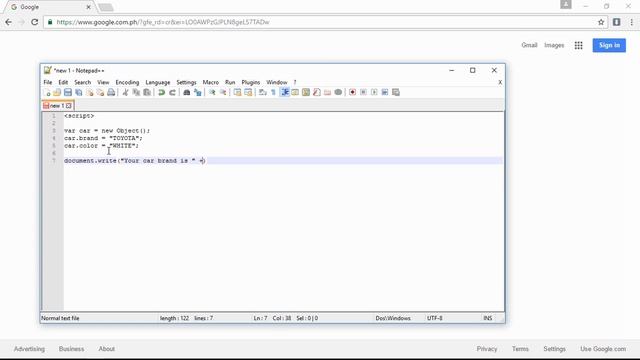Toggle word wrap in toolbar
Image resolution: width=640 pixels, height=360 pixels.
[x=262, y=93]
